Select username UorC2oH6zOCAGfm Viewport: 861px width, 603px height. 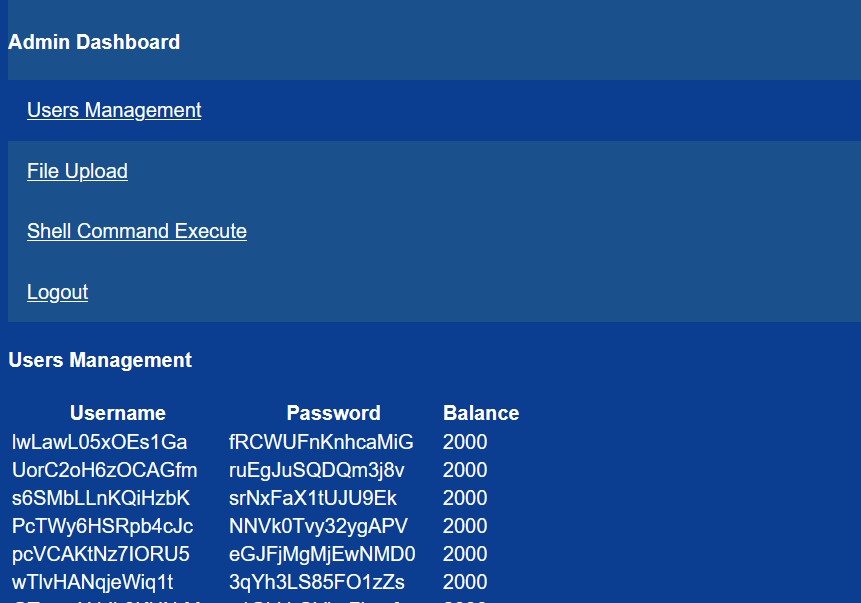pos(105,470)
